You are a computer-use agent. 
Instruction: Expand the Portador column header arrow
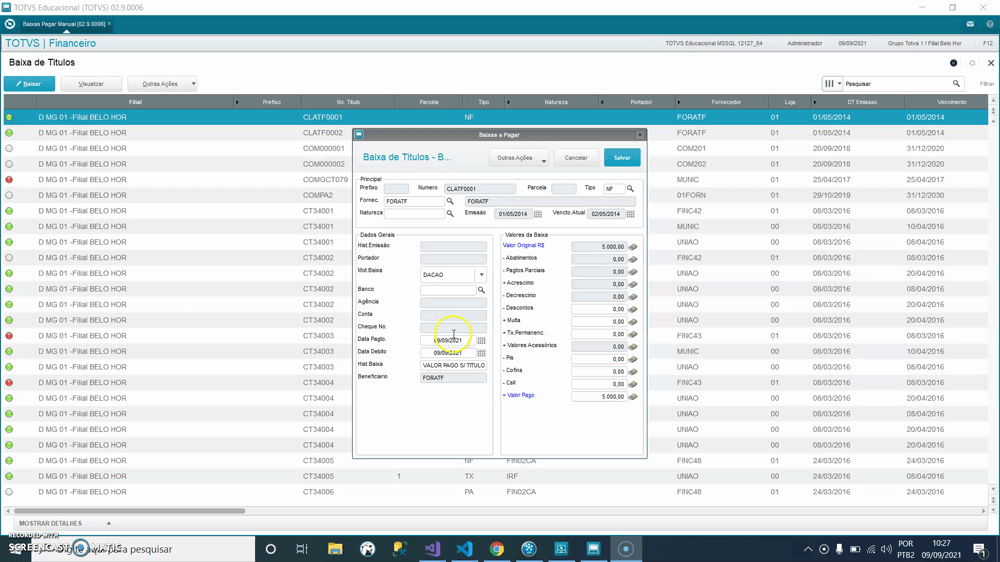coord(602,102)
